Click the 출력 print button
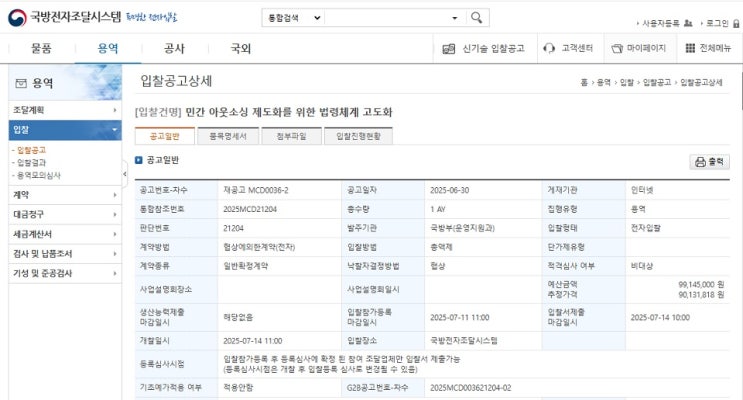This screenshot has width=743, height=400. tap(709, 162)
